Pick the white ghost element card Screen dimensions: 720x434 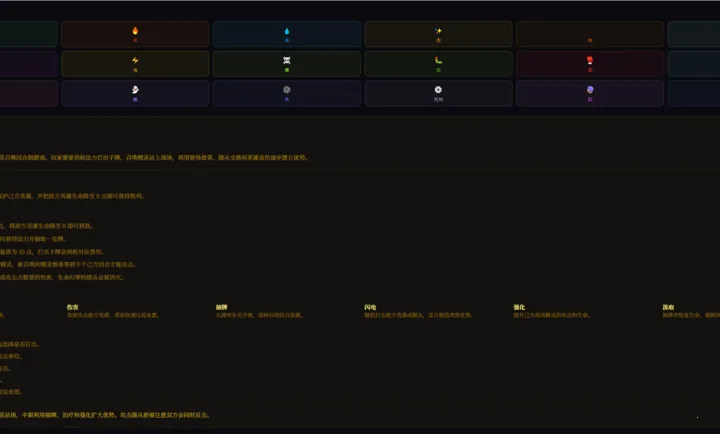point(135,93)
